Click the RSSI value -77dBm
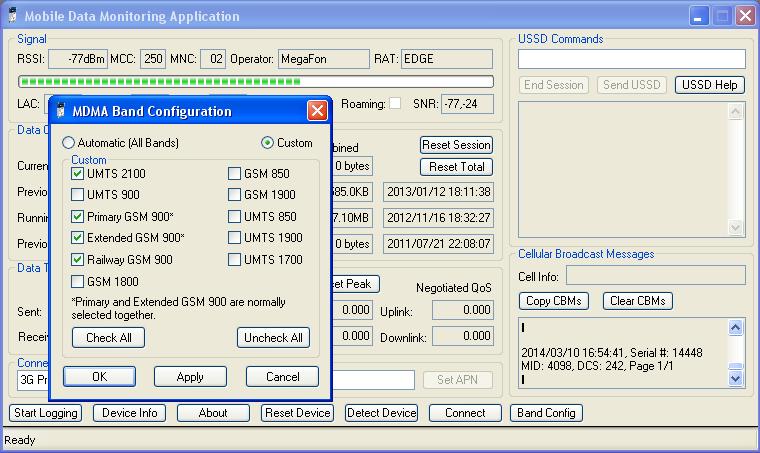 78,59
